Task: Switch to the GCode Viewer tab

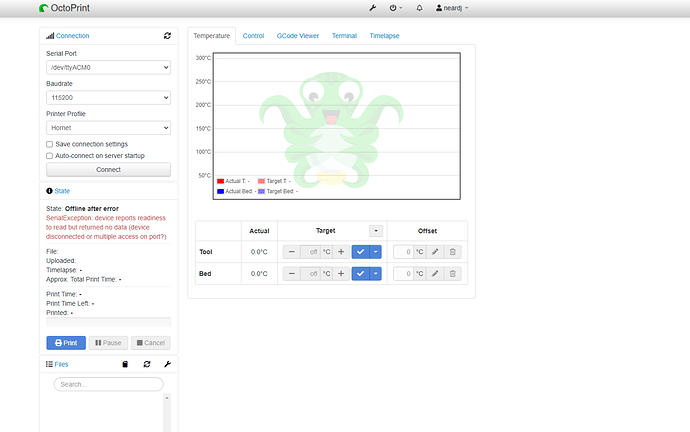Action: 298,36
